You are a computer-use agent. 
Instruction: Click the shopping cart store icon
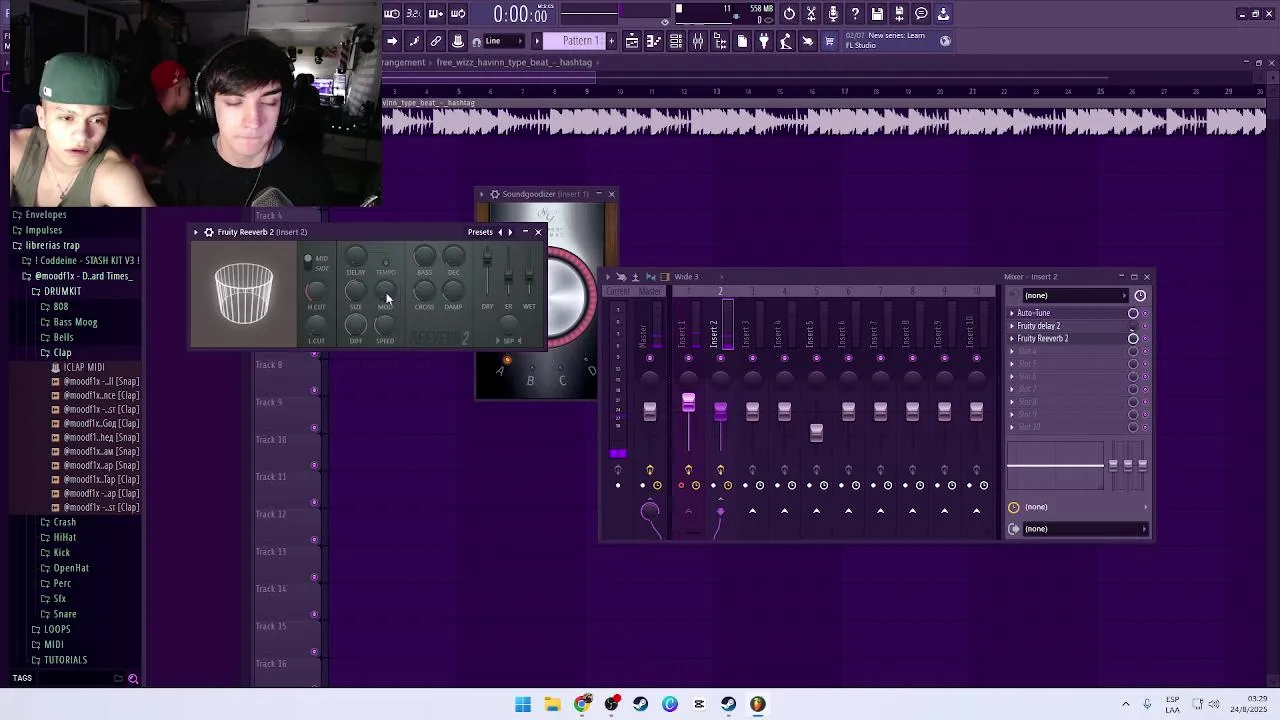tap(829, 41)
